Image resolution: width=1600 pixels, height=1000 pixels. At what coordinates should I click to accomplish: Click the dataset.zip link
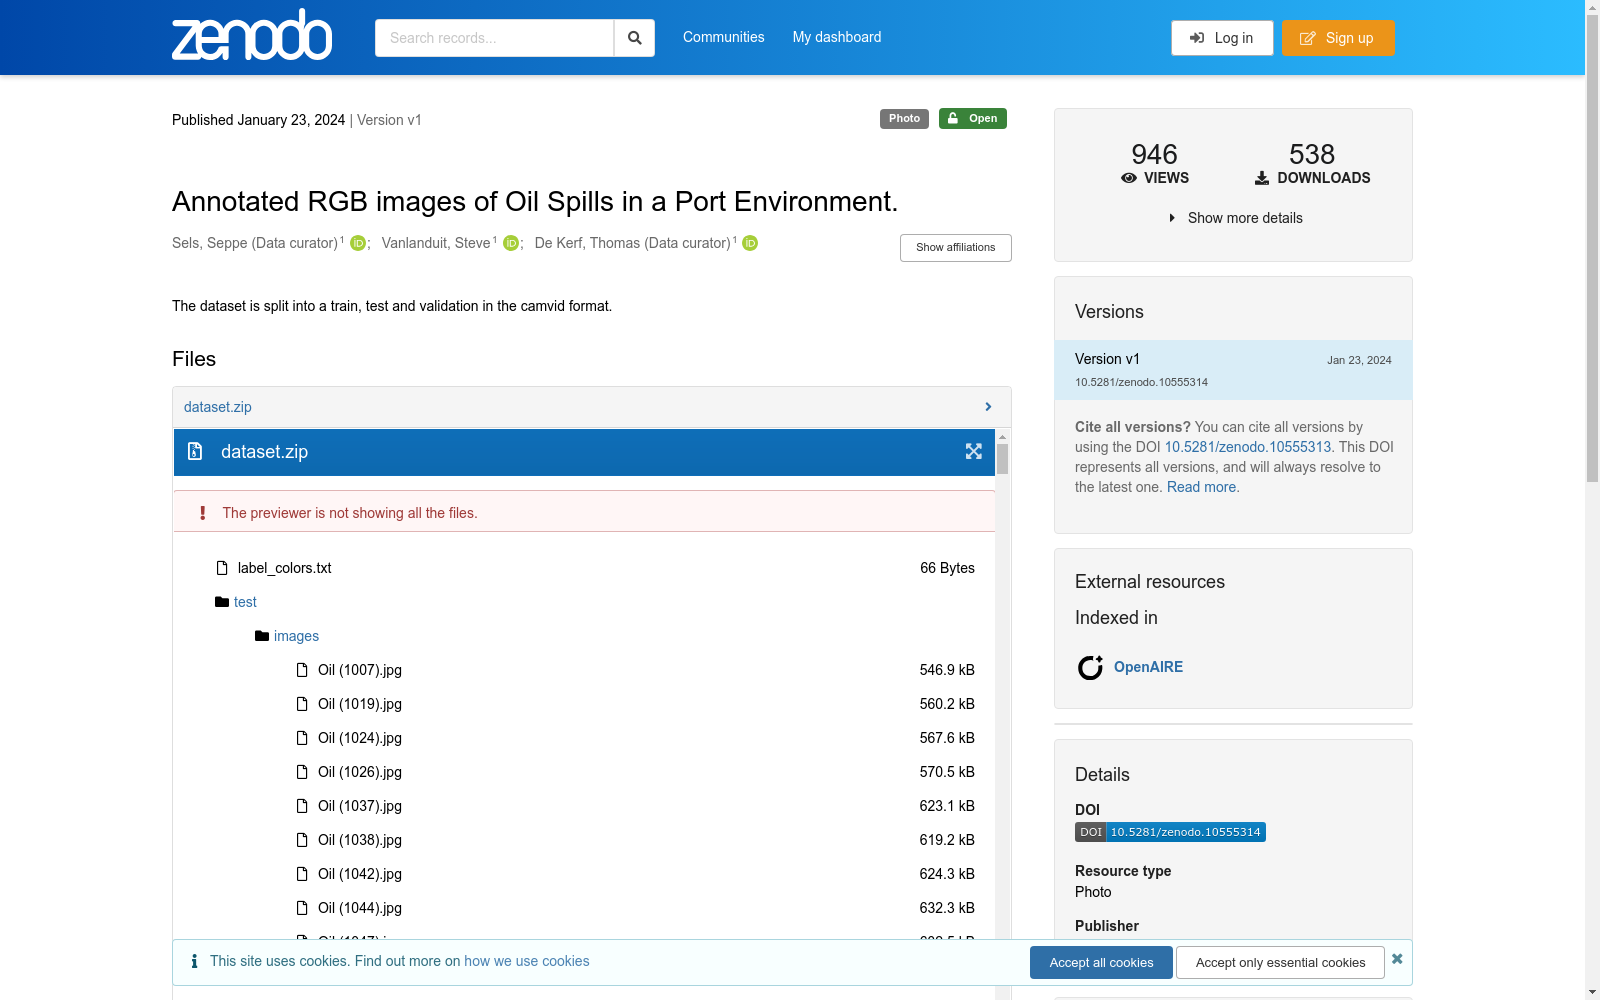pos(218,407)
